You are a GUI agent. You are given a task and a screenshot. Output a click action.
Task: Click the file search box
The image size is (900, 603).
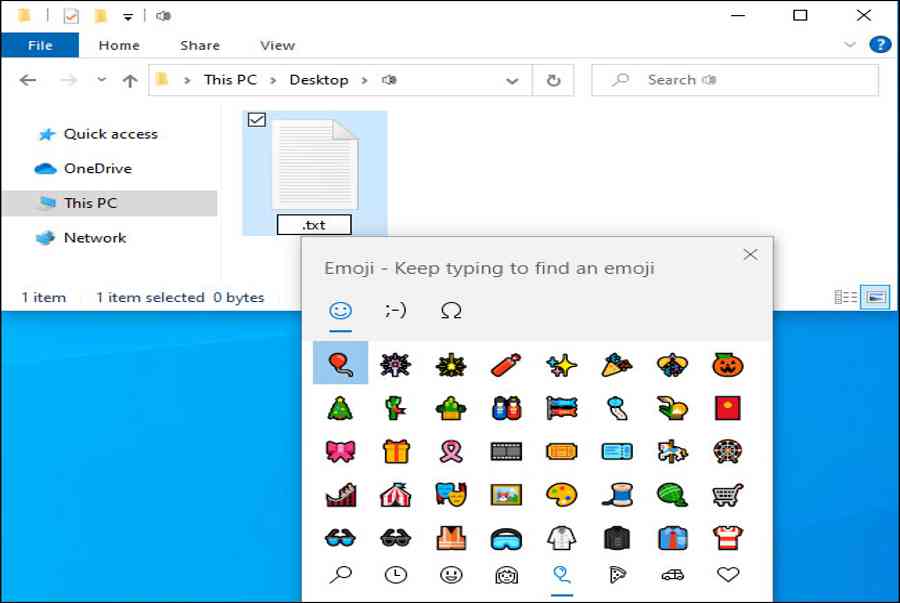tap(735, 80)
